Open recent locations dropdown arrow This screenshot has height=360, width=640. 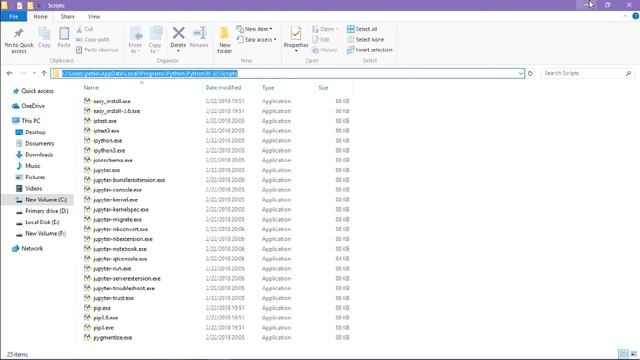pos(34,73)
